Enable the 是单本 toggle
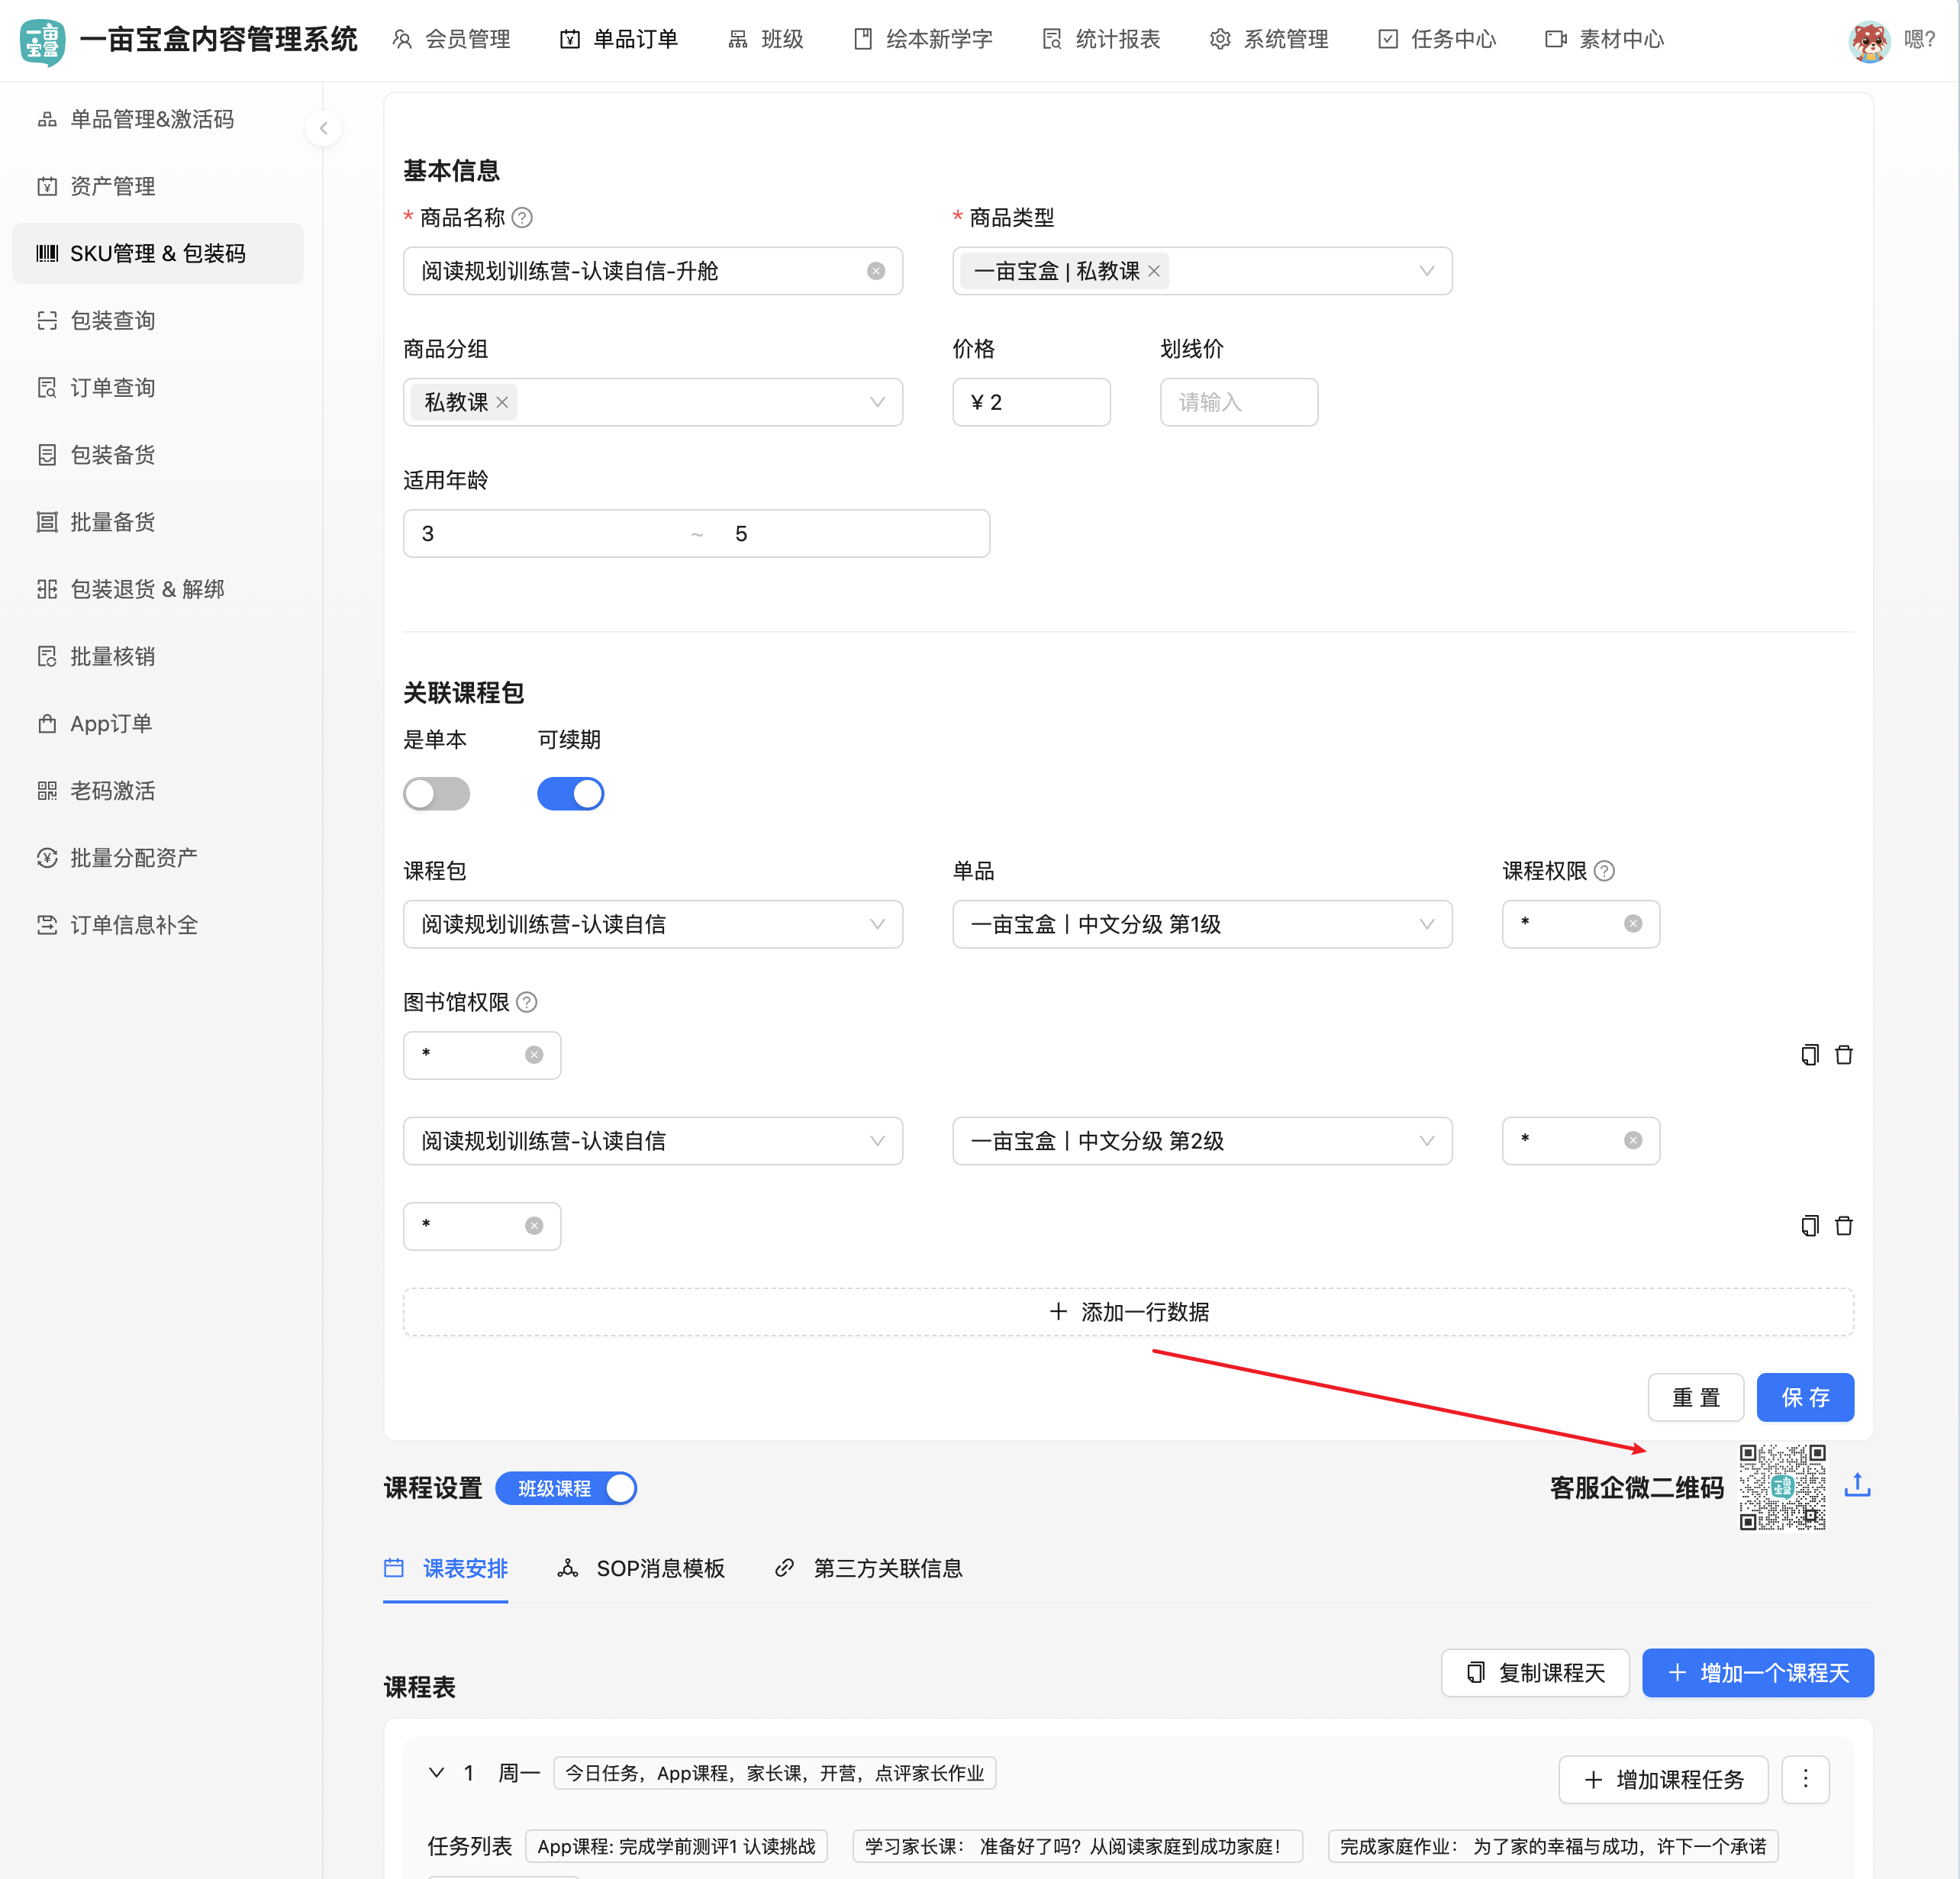The image size is (1960, 1879). (436, 793)
